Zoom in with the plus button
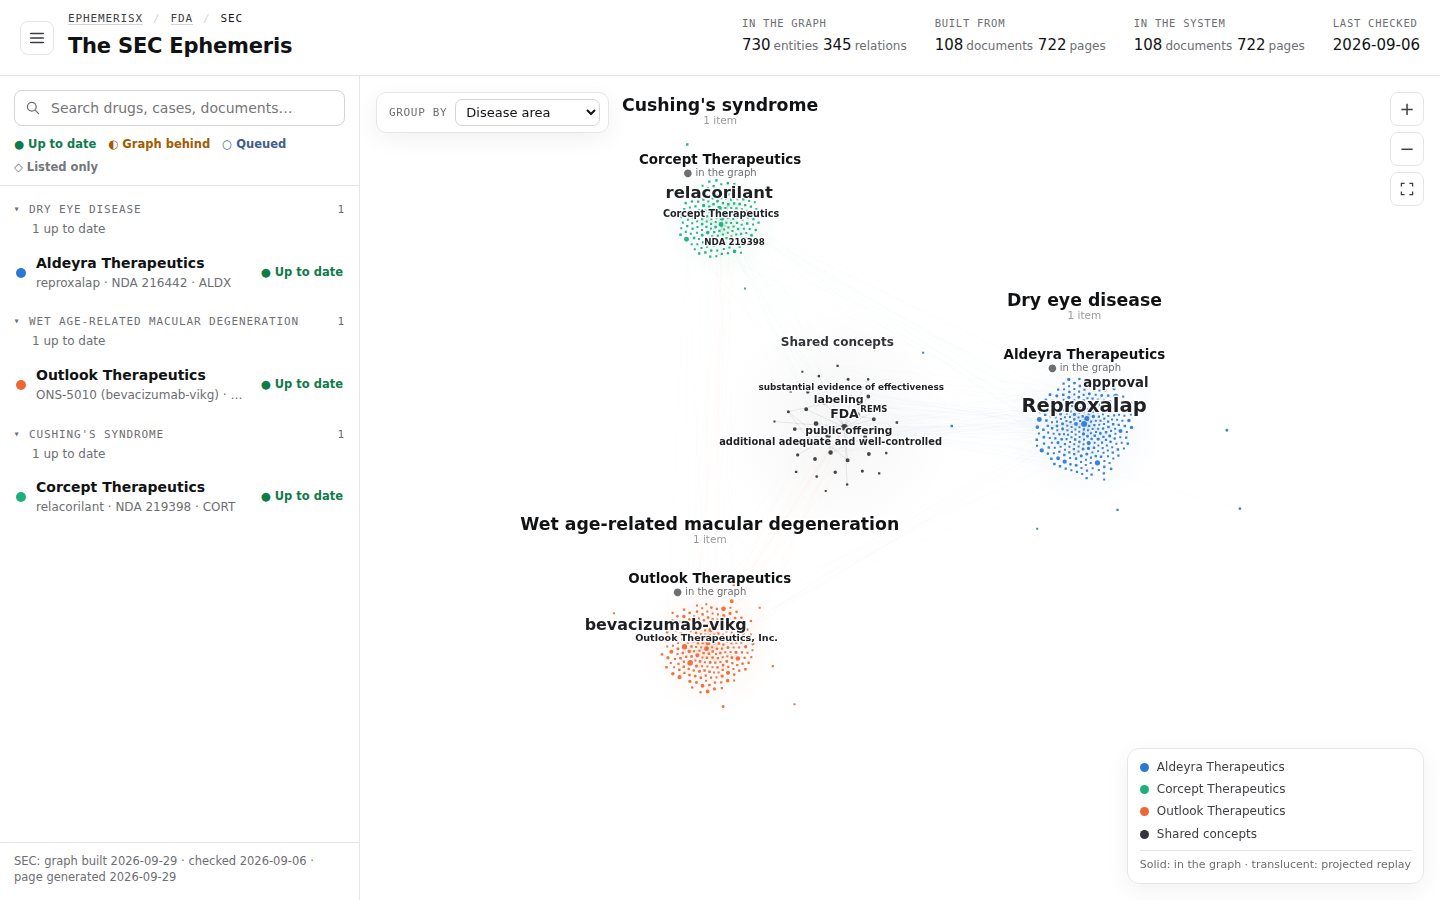This screenshot has width=1440, height=900. pos(1407,109)
